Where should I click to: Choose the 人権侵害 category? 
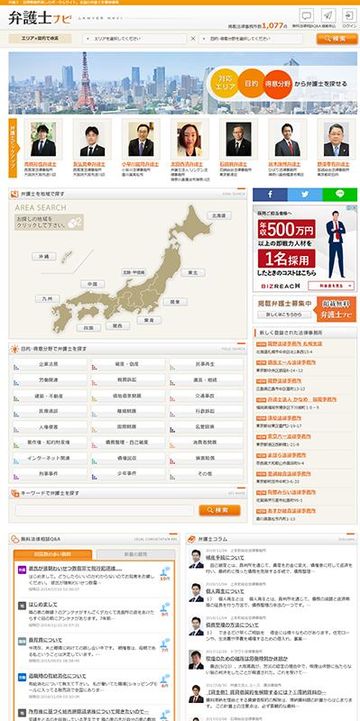49,427
